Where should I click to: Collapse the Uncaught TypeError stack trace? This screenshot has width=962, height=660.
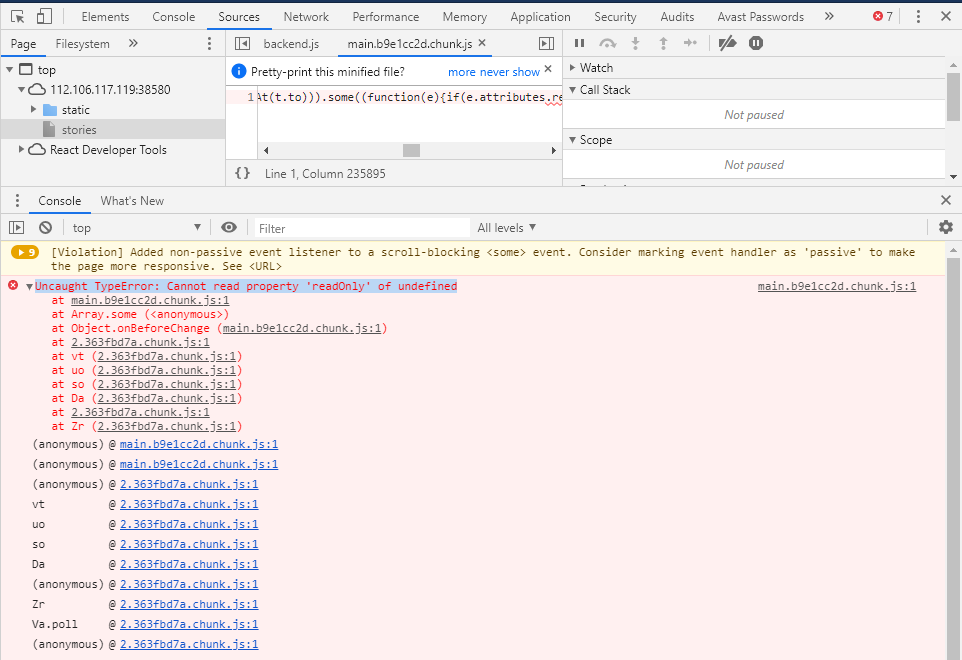pos(29,286)
